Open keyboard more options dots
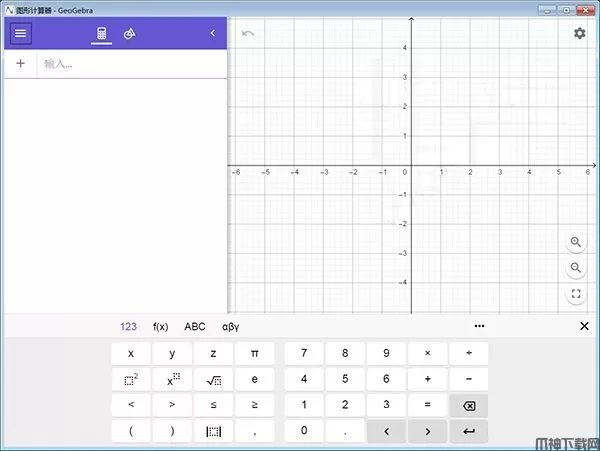Image resolution: width=600 pixels, height=451 pixels. tap(479, 326)
